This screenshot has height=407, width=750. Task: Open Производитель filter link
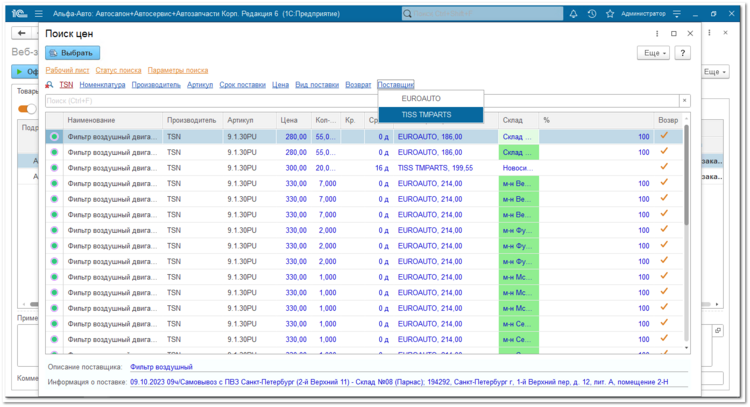156,85
